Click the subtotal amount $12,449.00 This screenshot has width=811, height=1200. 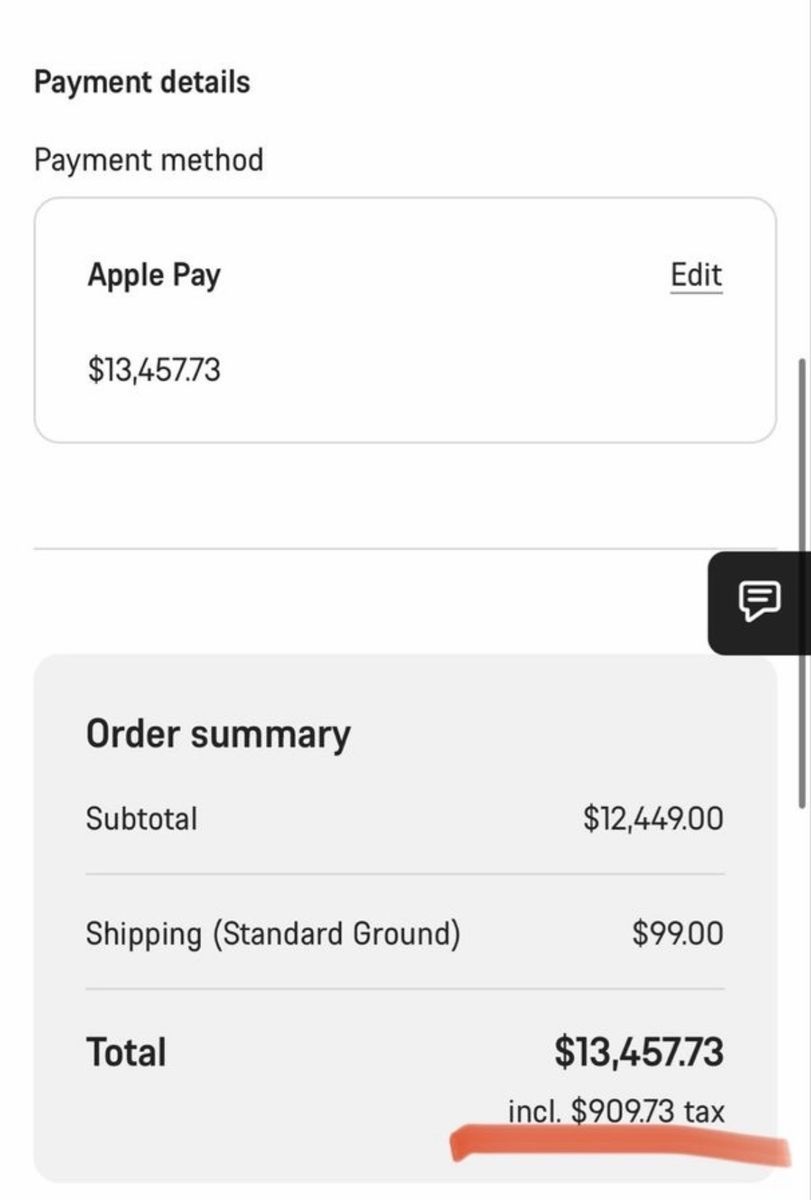click(653, 818)
